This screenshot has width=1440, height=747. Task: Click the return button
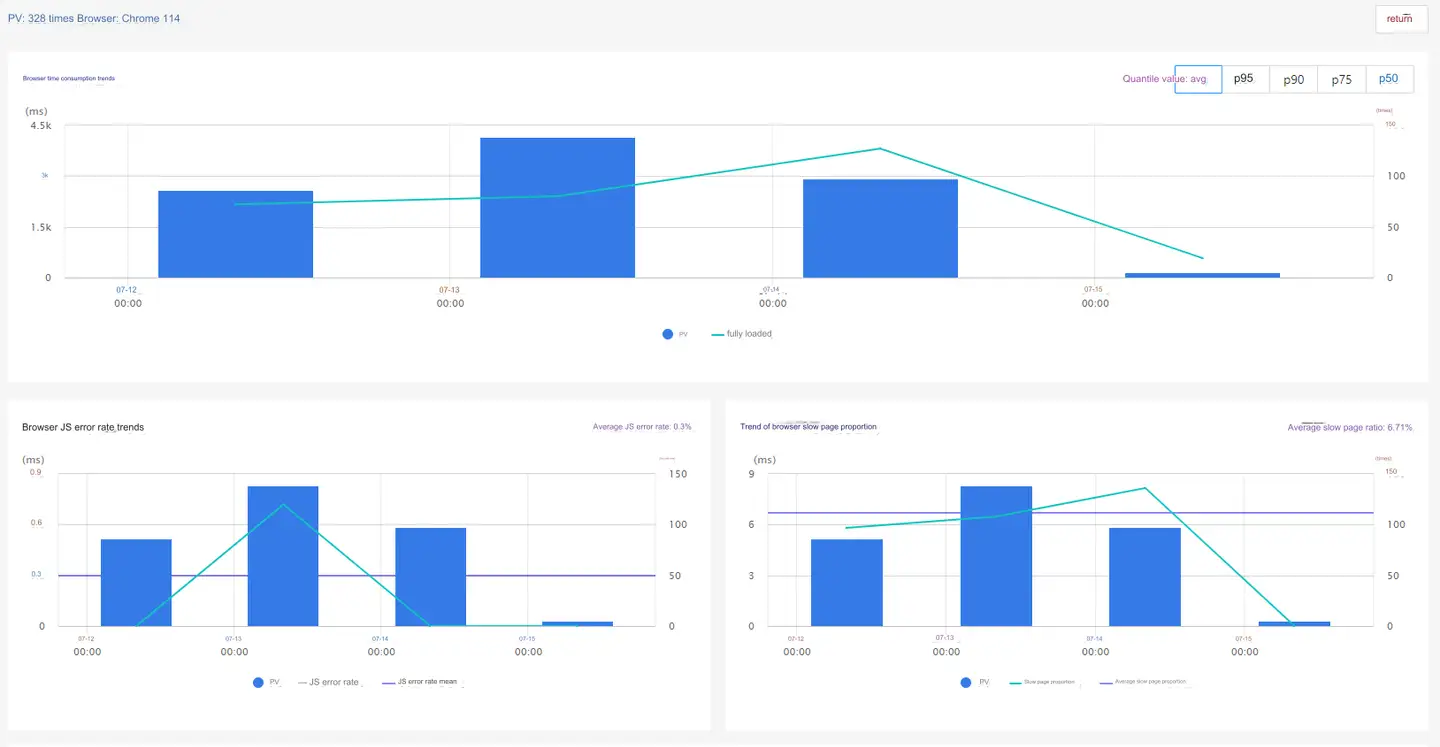click(1401, 19)
